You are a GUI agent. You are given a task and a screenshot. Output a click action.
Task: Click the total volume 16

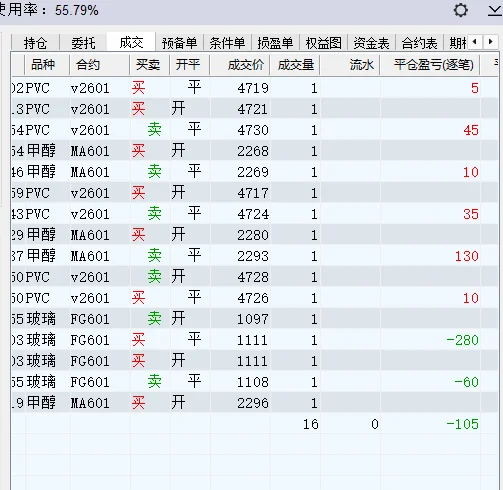point(311,424)
